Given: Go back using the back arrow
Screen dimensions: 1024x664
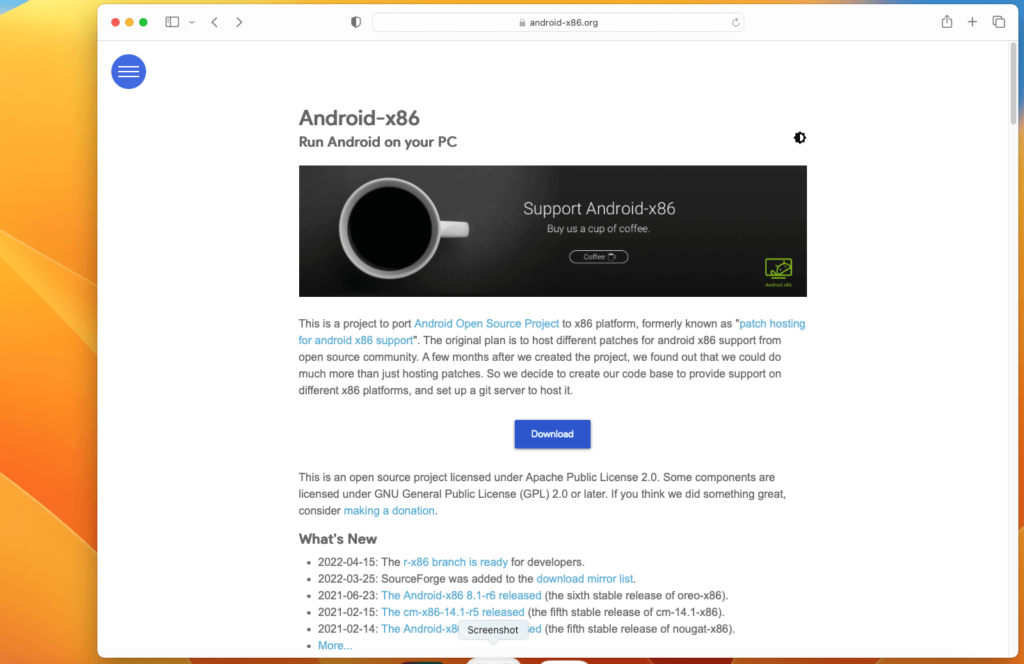Looking at the screenshot, I should point(214,21).
